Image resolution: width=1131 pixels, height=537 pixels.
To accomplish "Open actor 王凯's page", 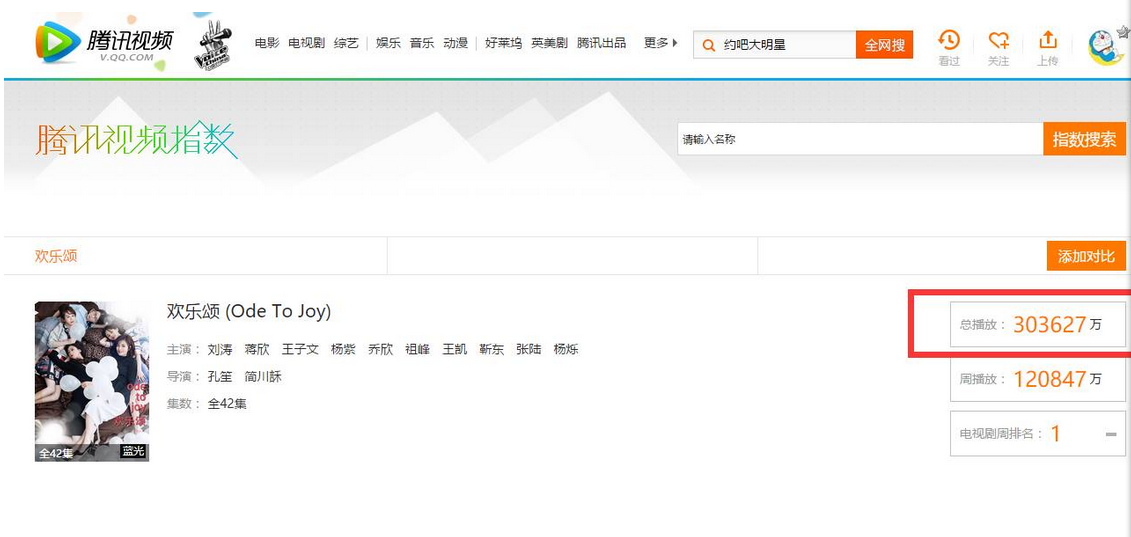I will (x=455, y=350).
